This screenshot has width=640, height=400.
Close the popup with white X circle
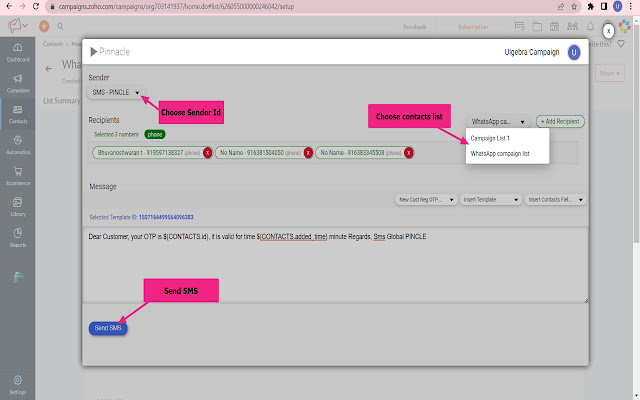click(x=608, y=31)
